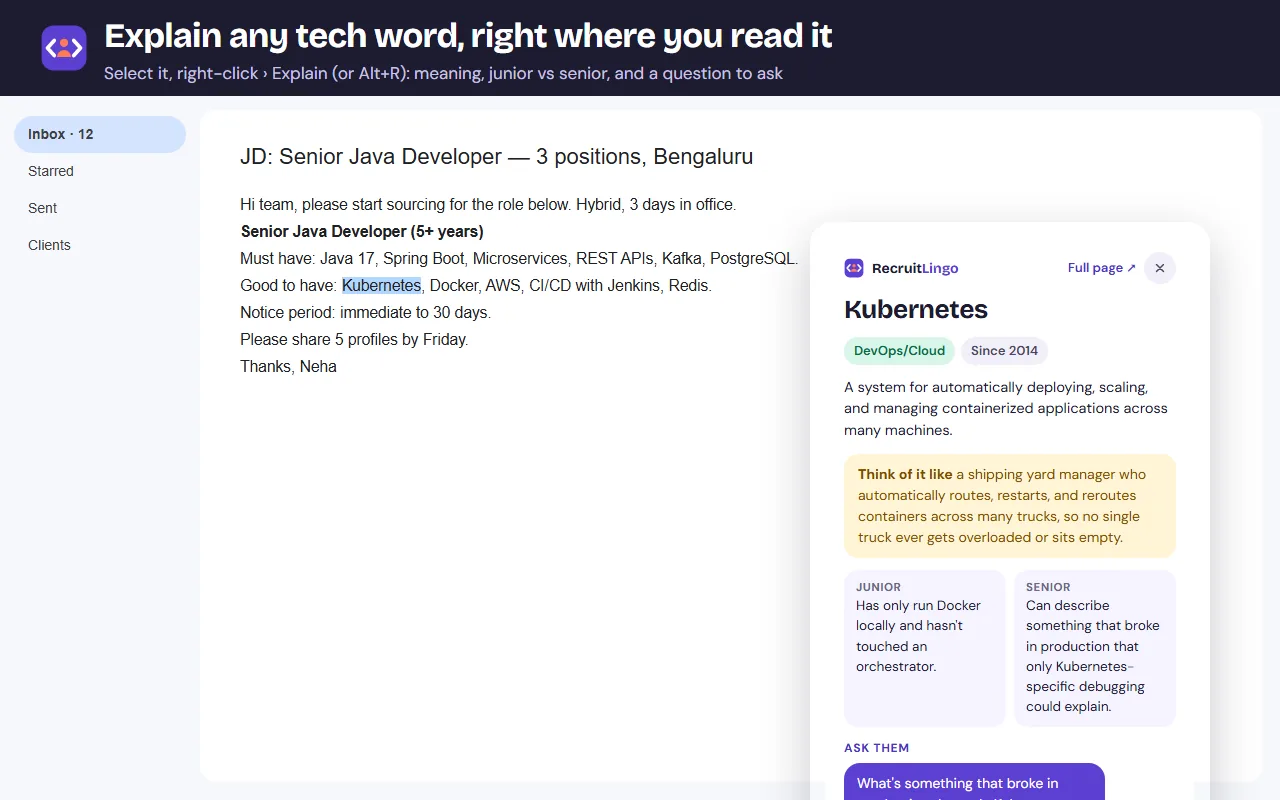Click the RecruitLingo brand name in popup
The image size is (1280, 800).
(x=915, y=268)
